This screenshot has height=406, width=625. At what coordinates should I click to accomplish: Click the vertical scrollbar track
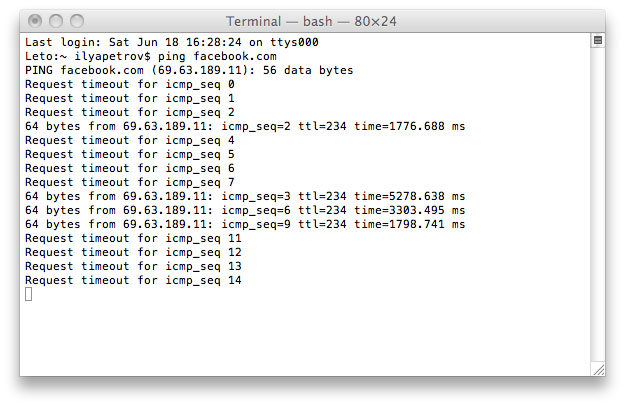tap(597, 200)
